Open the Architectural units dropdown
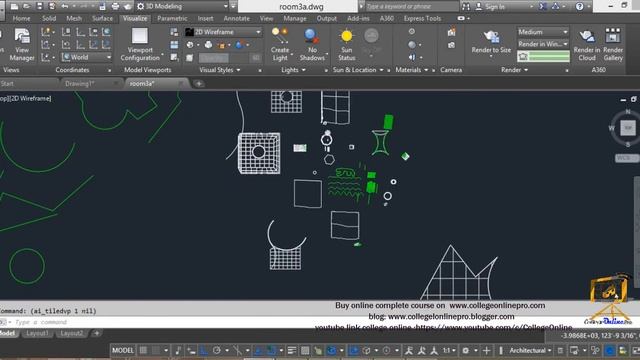Image resolution: width=640 pixels, height=360 pixels. pos(530,350)
